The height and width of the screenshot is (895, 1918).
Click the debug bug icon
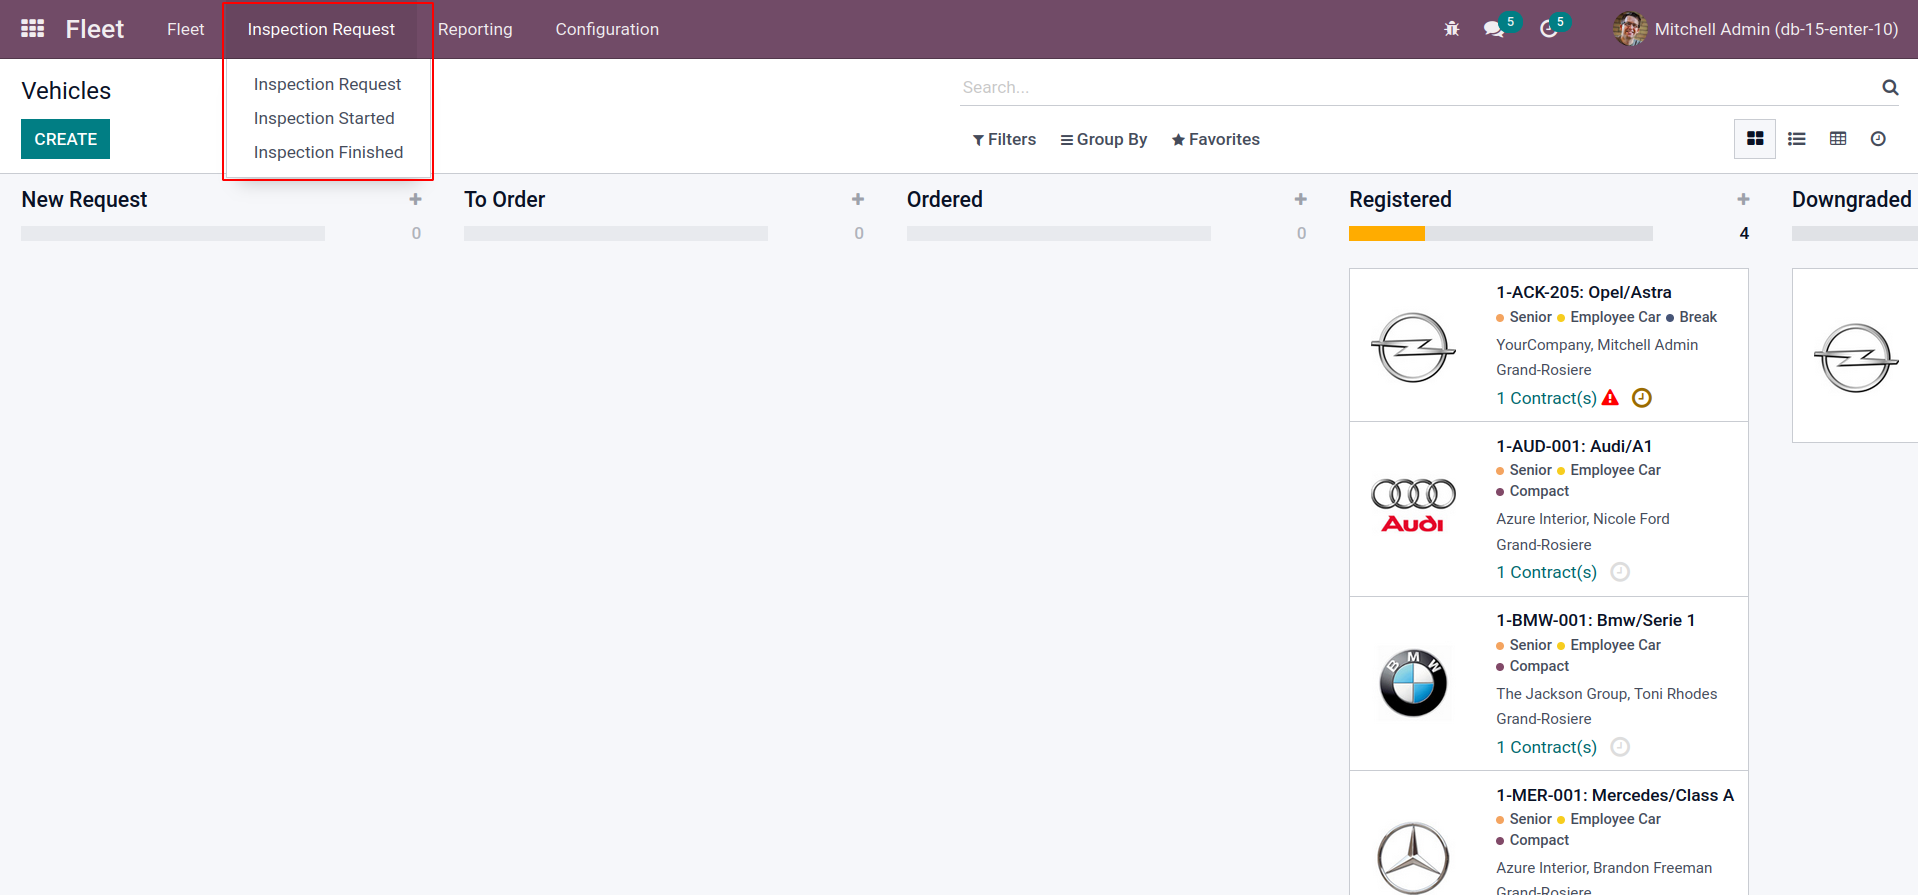(x=1452, y=29)
